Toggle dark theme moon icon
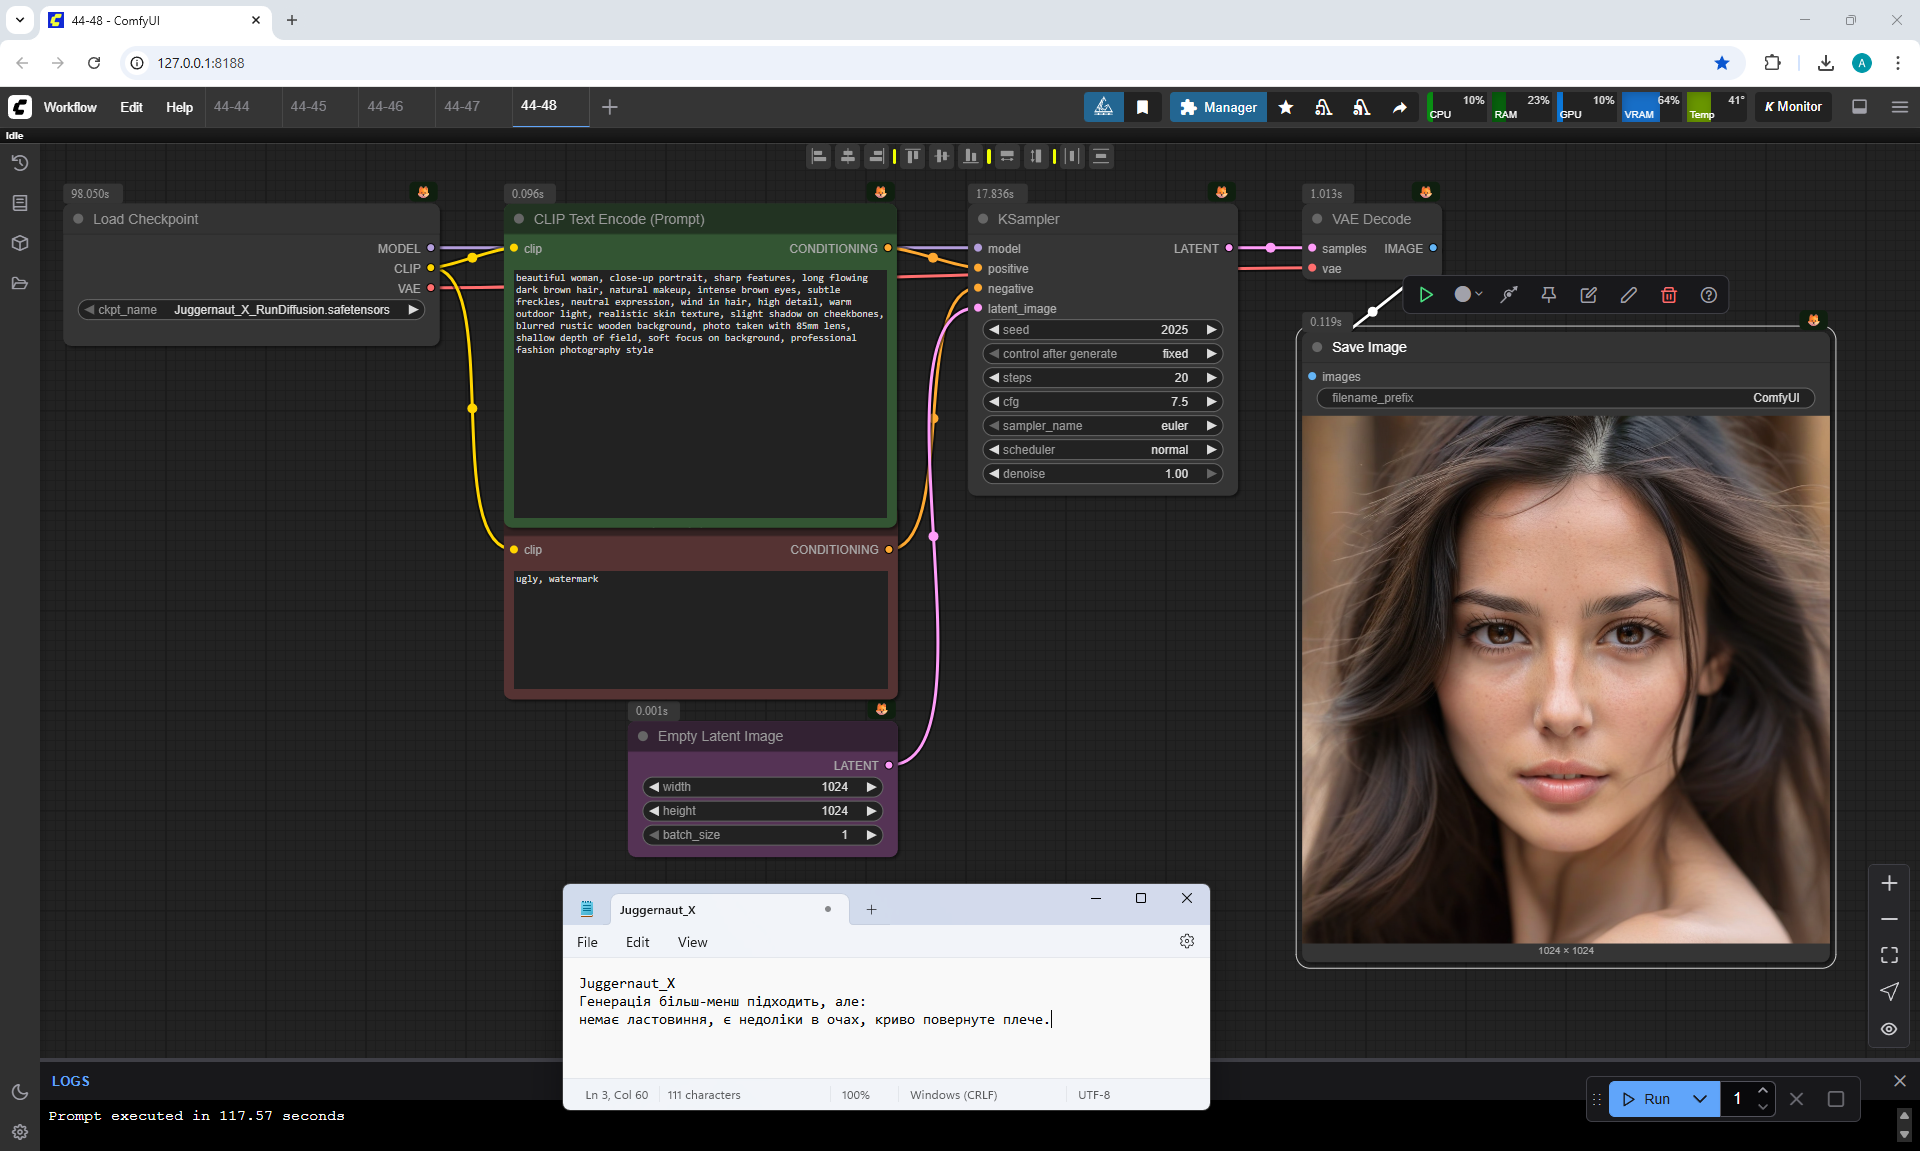Screen dimensions: 1920x1151 coord(19,1092)
